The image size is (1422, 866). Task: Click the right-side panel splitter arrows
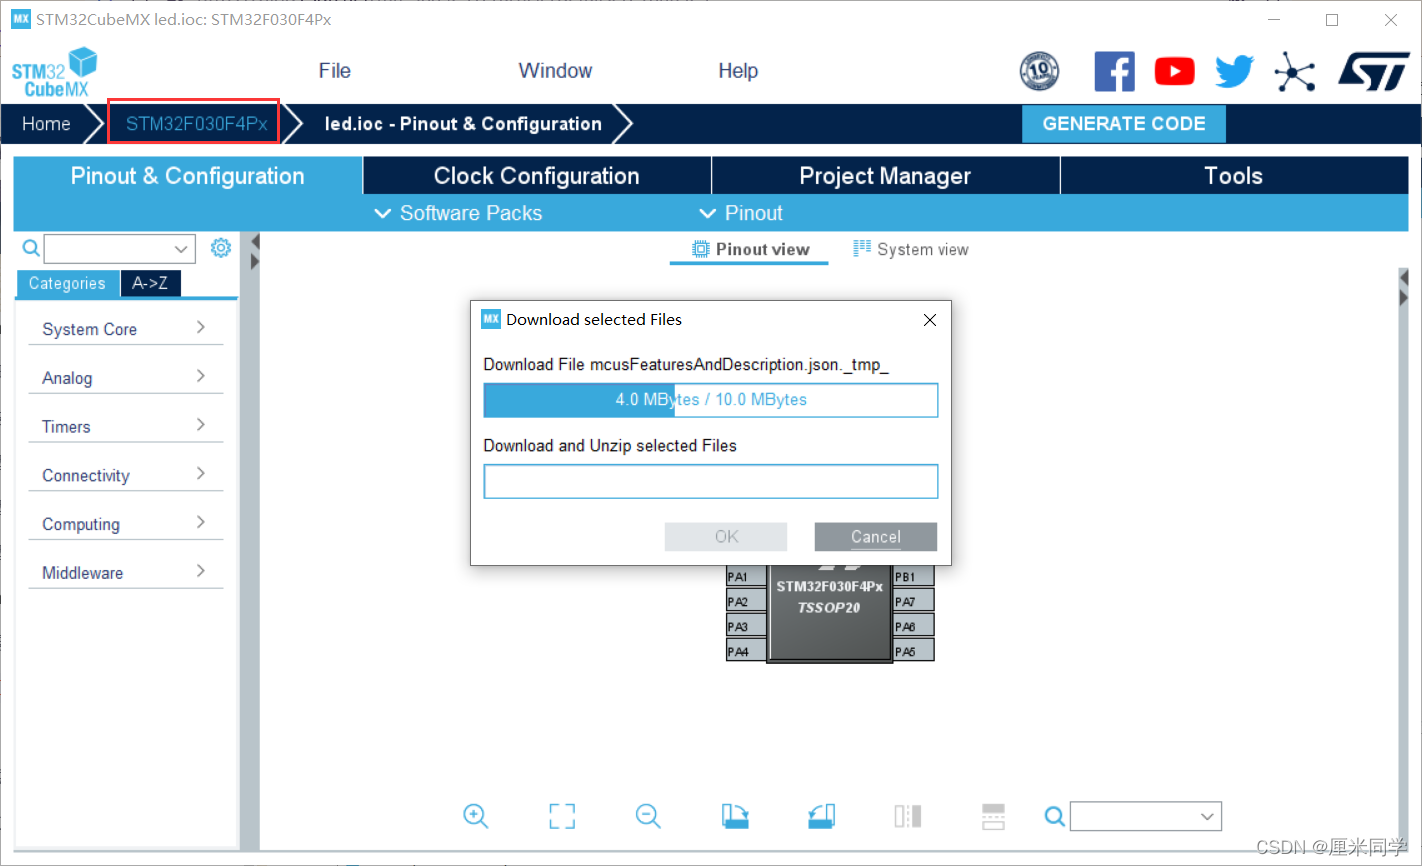pyautogui.click(x=1403, y=287)
